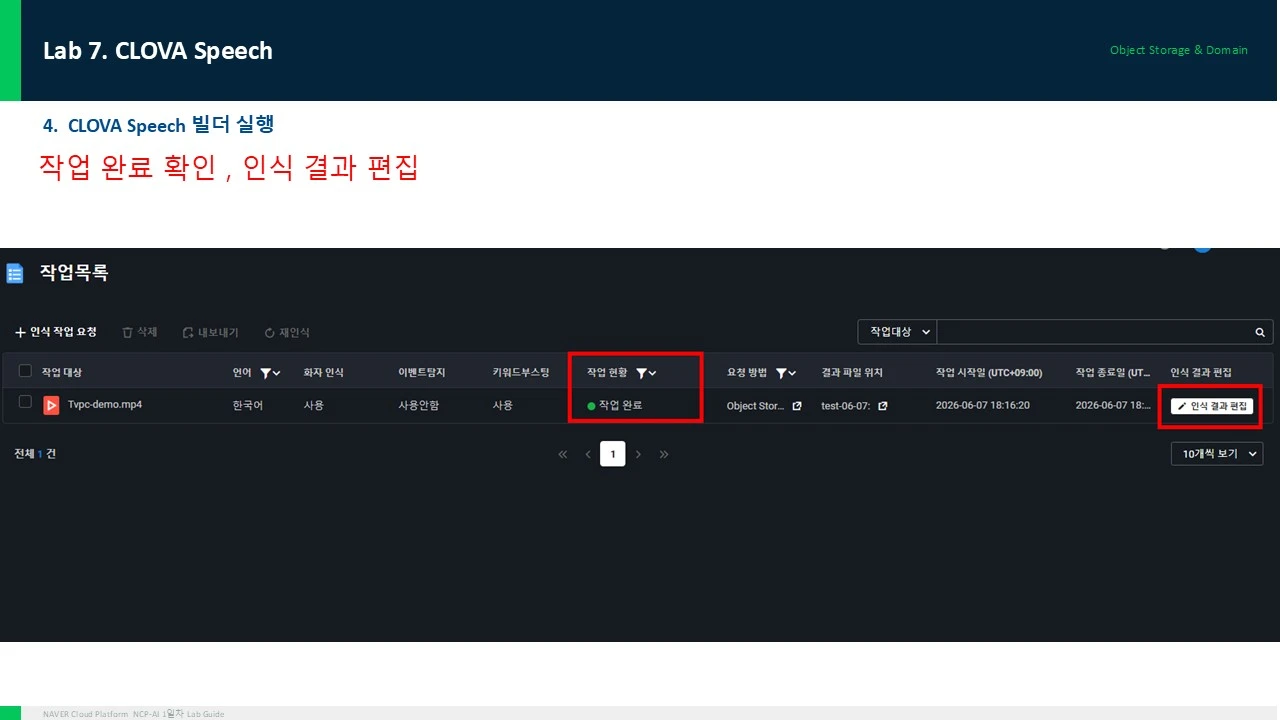Click the Tvpc-demo.mp4 file name
Image resolution: width=1280 pixels, height=720 pixels.
(x=105, y=405)
